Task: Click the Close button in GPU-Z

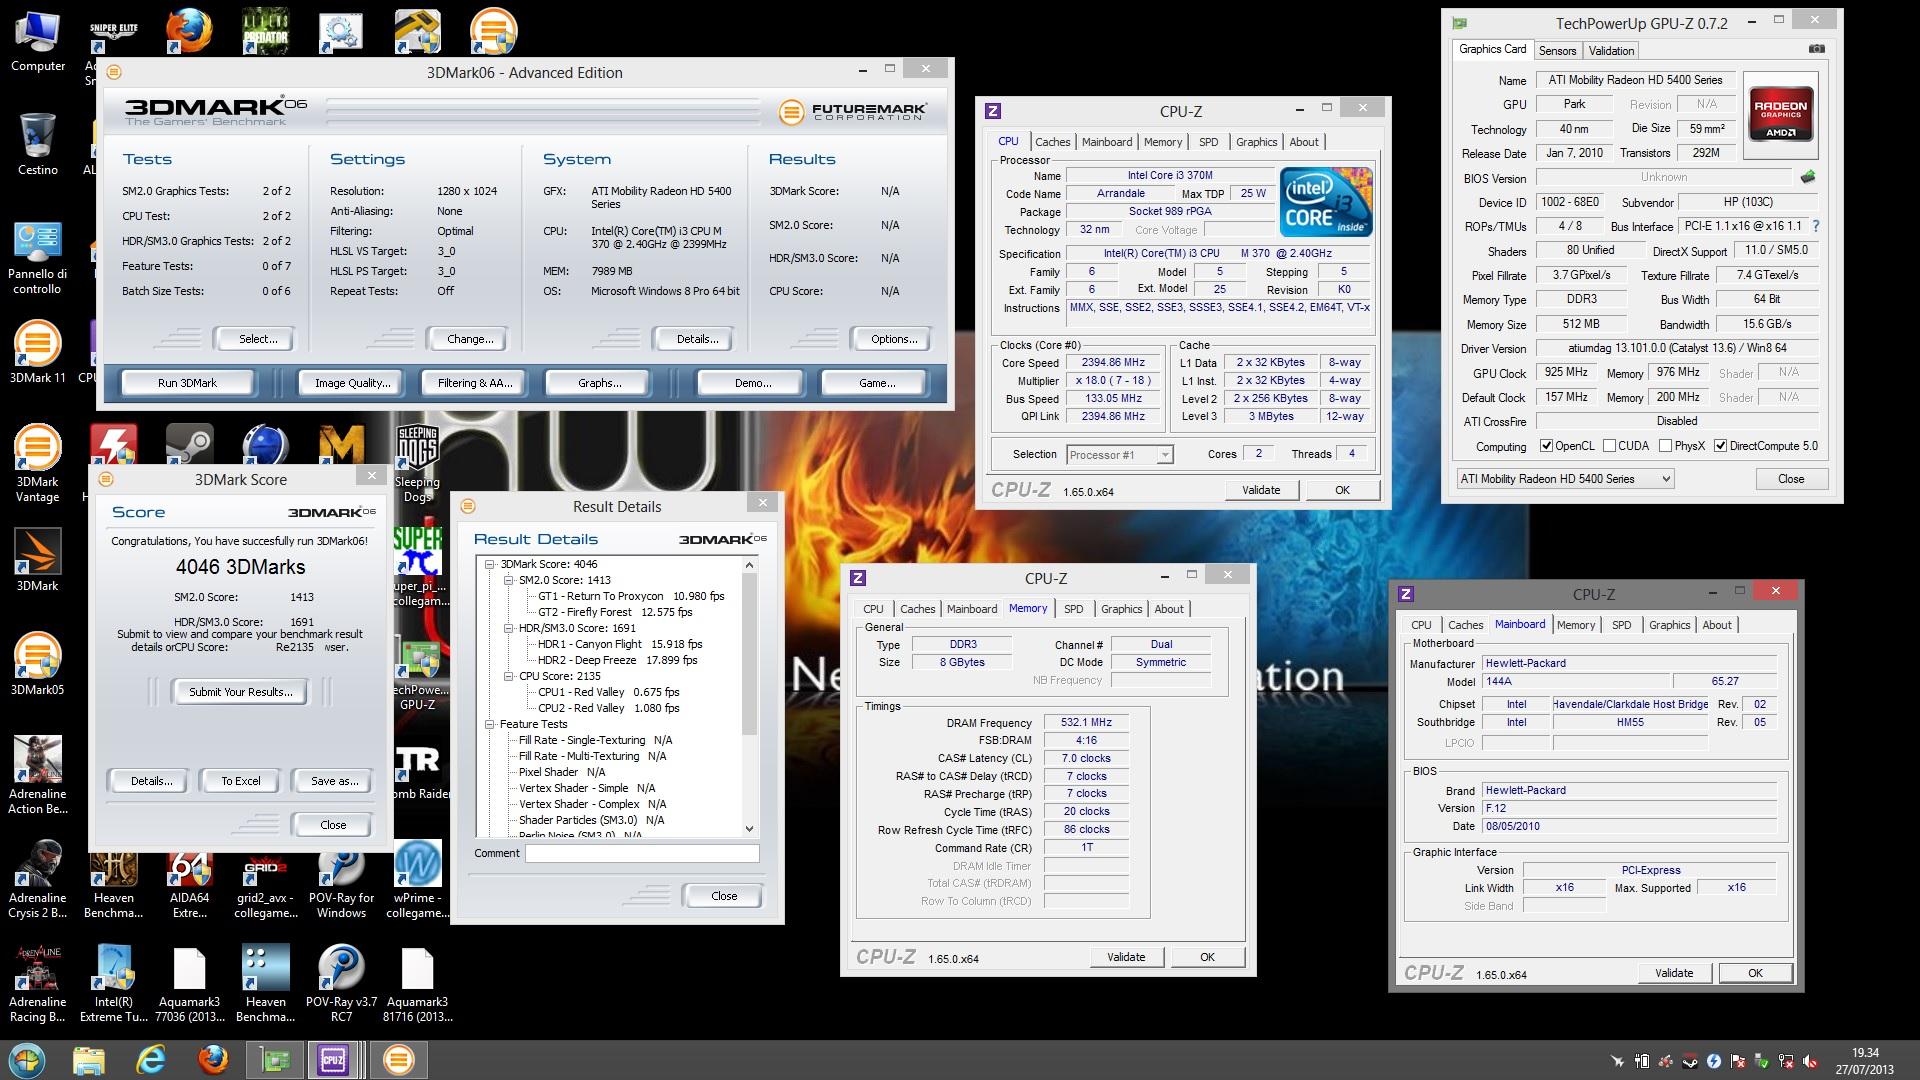Action: point(1791,479)
